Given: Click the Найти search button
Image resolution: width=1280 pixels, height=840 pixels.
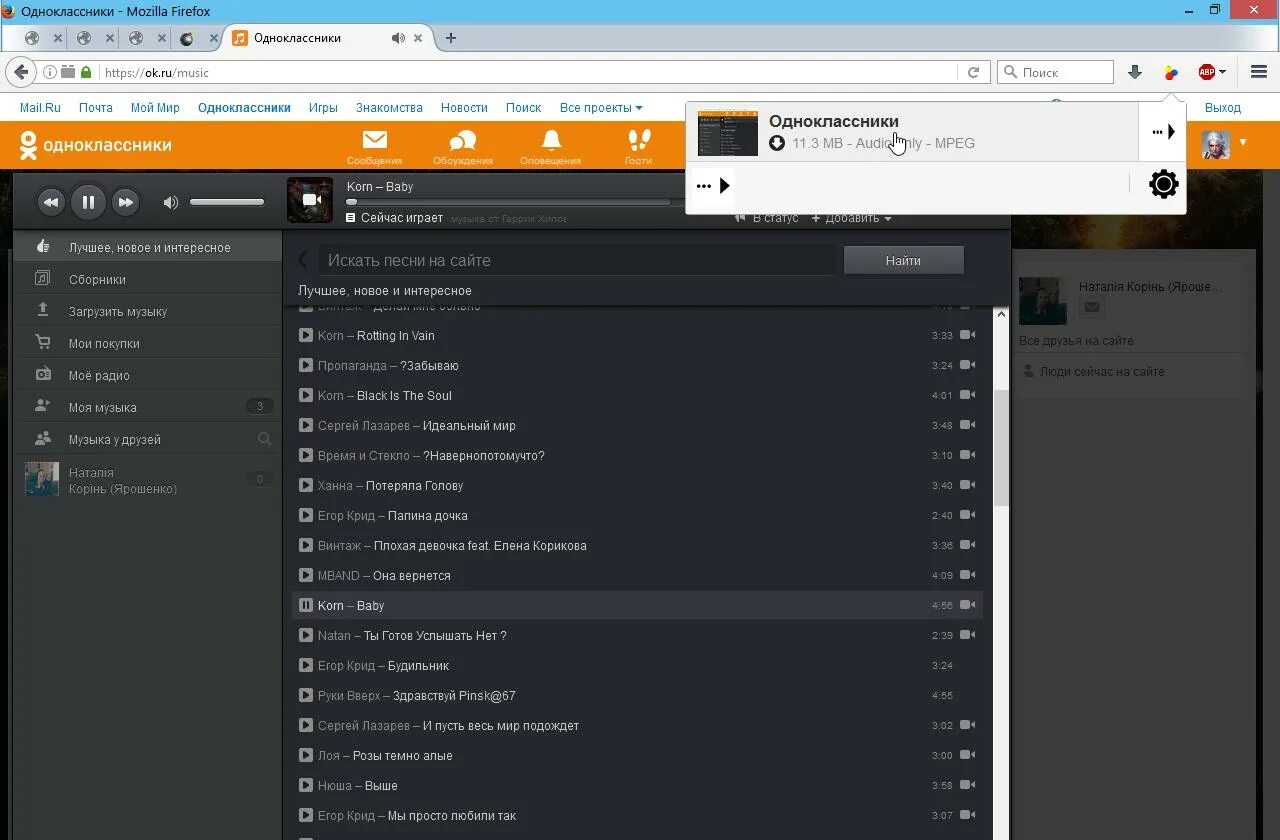Looking at the screenshot, I should coord(903,260).
